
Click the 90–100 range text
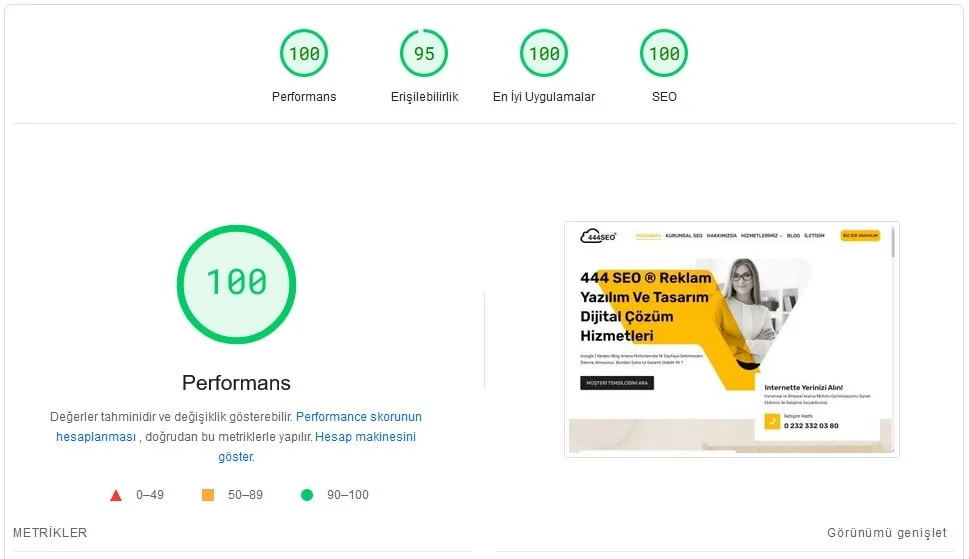point(347,495)
